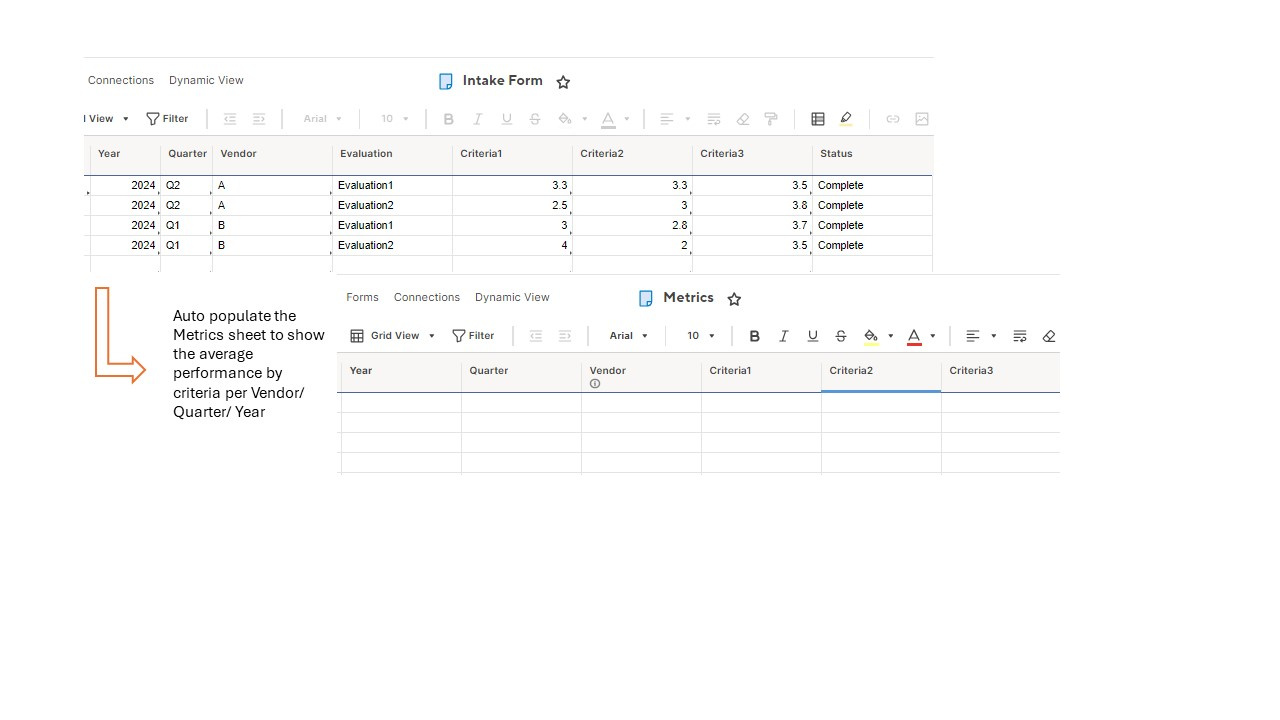Click fill color bucket in Intake Form toolbar
The image size is (1280, 720).
tap(565, 119)
